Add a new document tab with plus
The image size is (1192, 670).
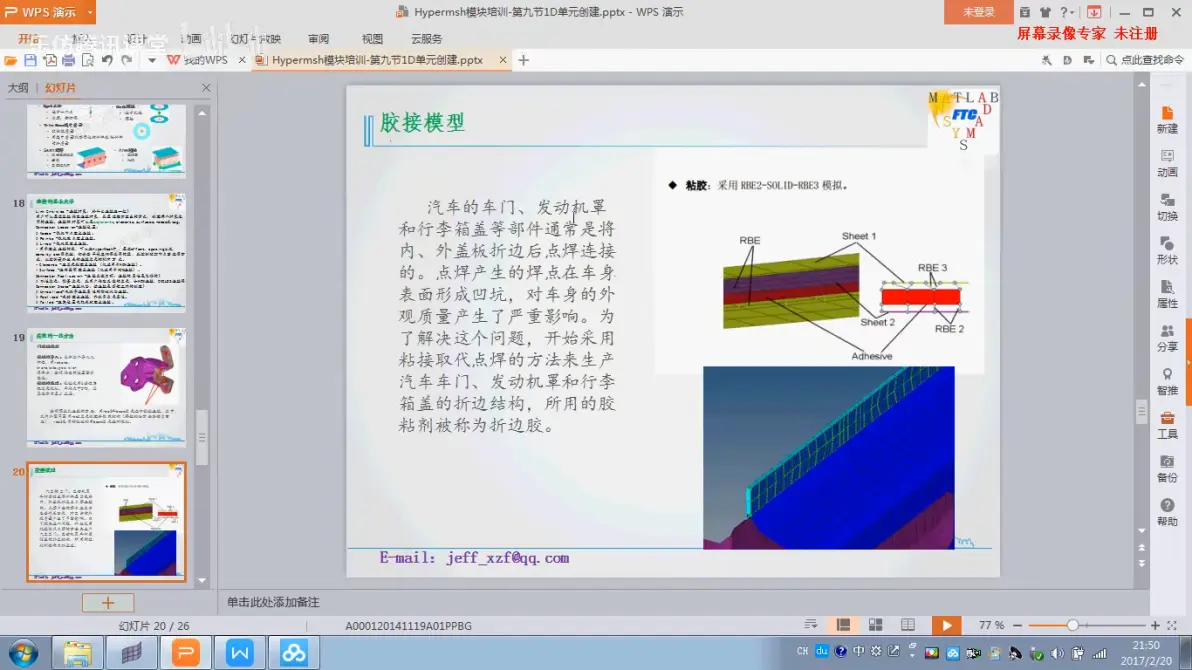pyautogui.click(x=524, y=60)
